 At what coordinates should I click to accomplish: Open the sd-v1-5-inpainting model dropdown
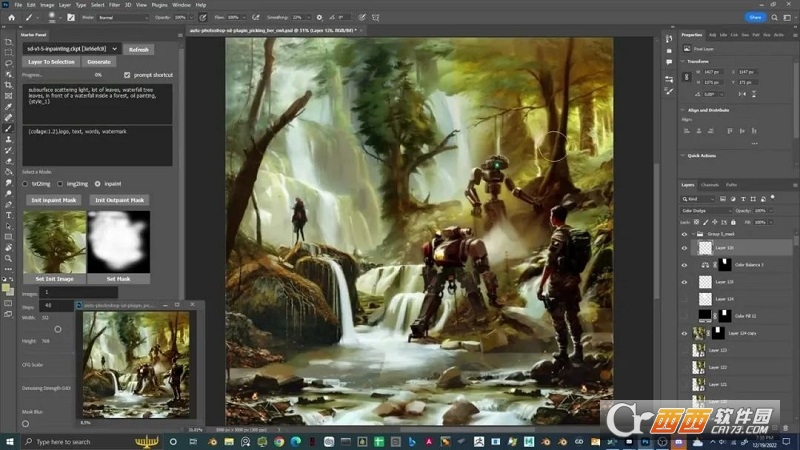tap(71, 49)
